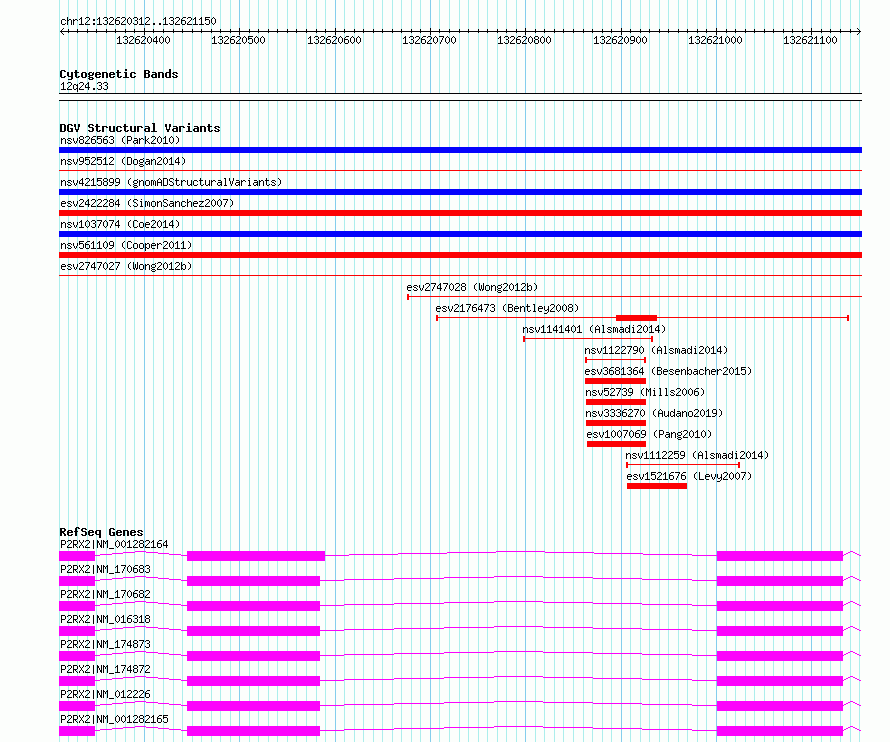This screenshot has height=742, width=890.
Task: Open variant nsv4215899 (gnomADStructuralVariants)
Action: click(171, 182)
